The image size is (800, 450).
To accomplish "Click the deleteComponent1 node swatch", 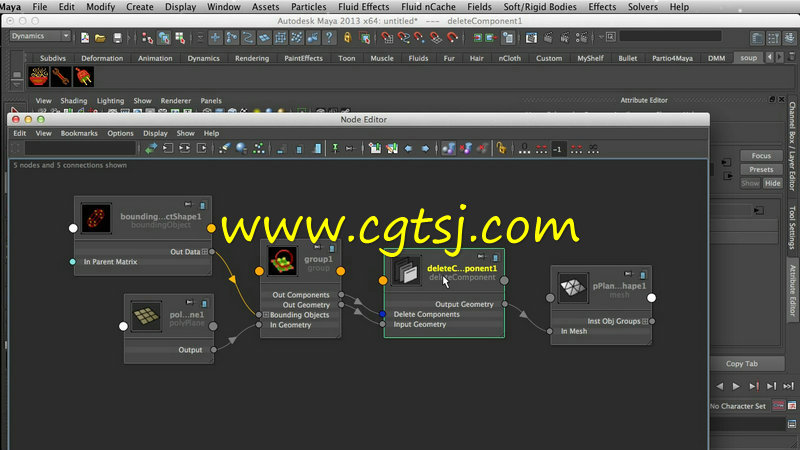I will point(406,270).
